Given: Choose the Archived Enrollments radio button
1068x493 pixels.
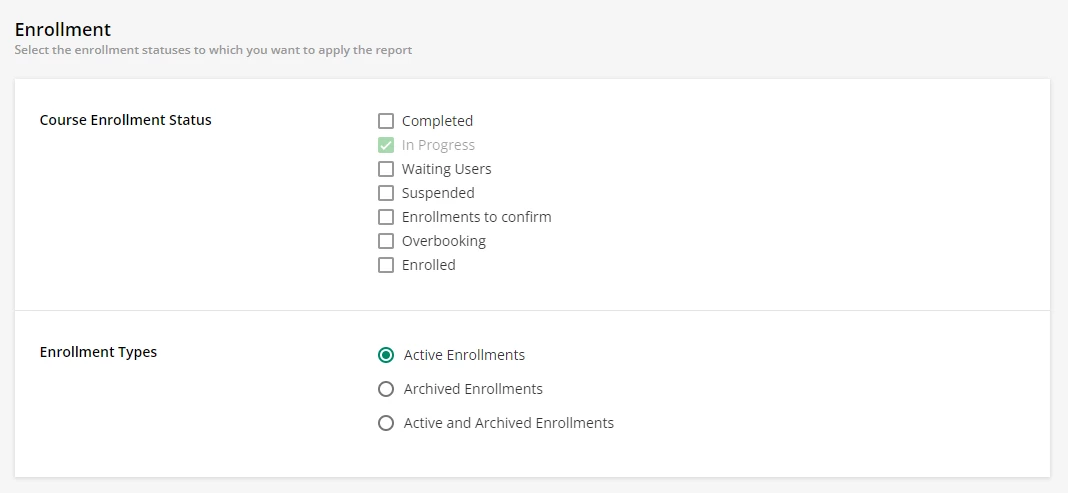Looking at the screenshot, I should coord(386,389).
